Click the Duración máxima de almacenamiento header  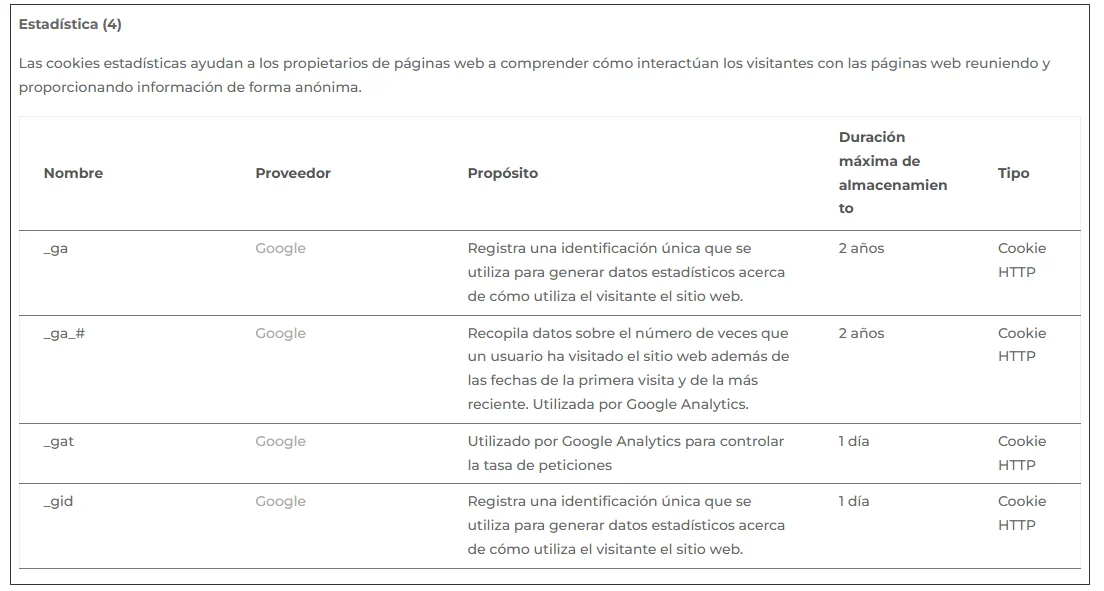click(x=892, y=173)
